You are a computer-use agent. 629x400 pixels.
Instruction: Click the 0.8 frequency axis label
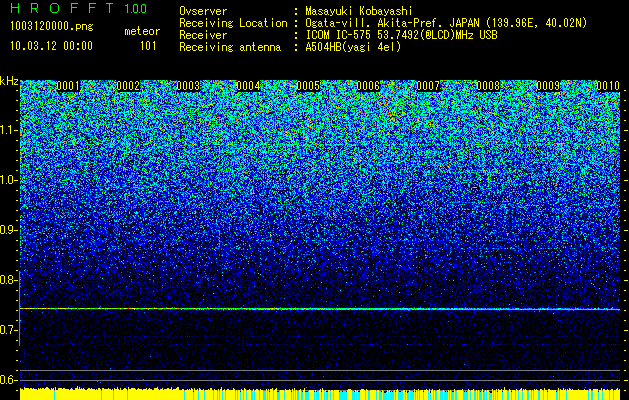(x=7, y=280)
